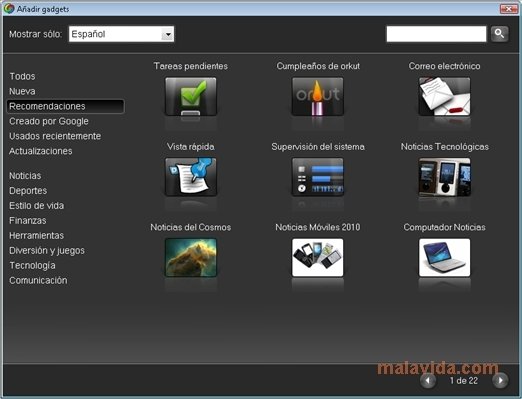This screenshot has width=522, height=399.
Task: Choose the Vista rápida notes gadget icon
Action: tap(191, 177)
